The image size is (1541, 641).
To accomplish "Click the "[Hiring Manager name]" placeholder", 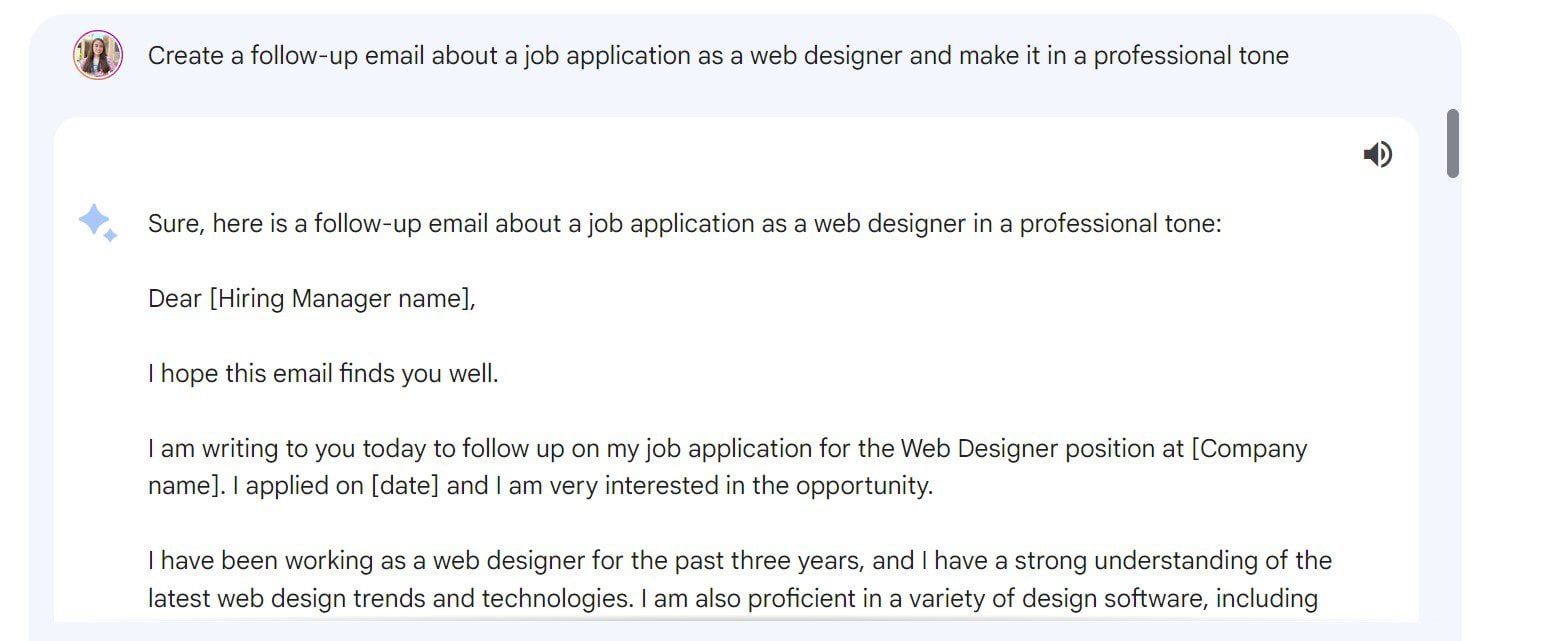I will click(x=341, y=299).
